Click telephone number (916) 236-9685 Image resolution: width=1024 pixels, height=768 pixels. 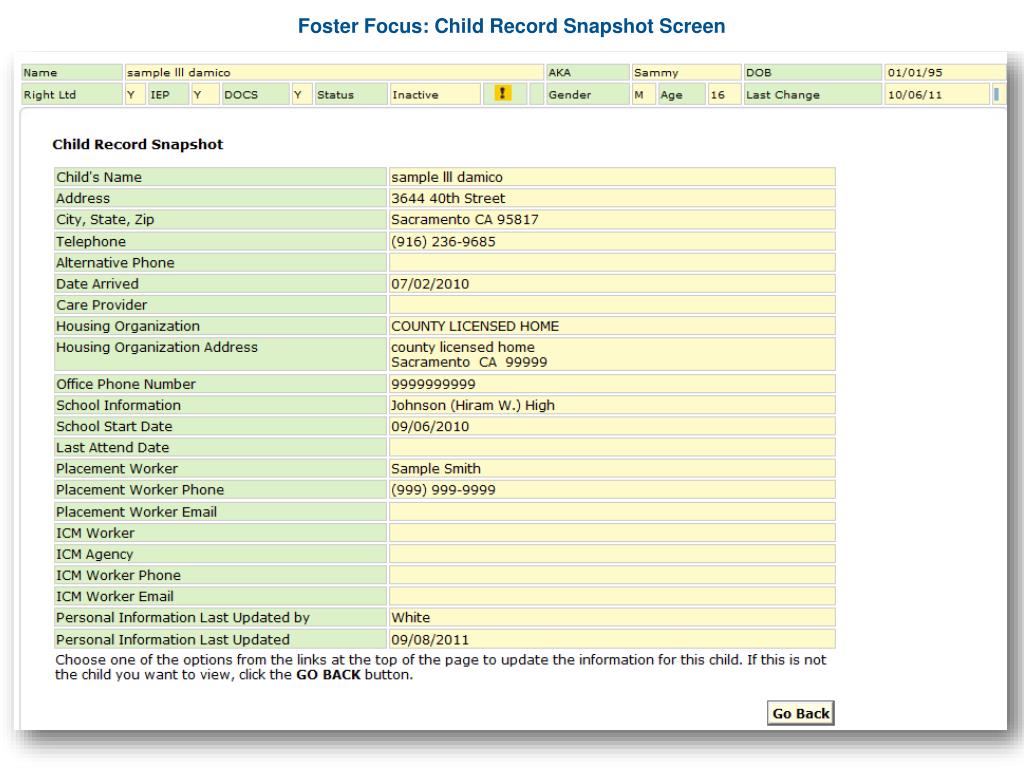point(443,242)
